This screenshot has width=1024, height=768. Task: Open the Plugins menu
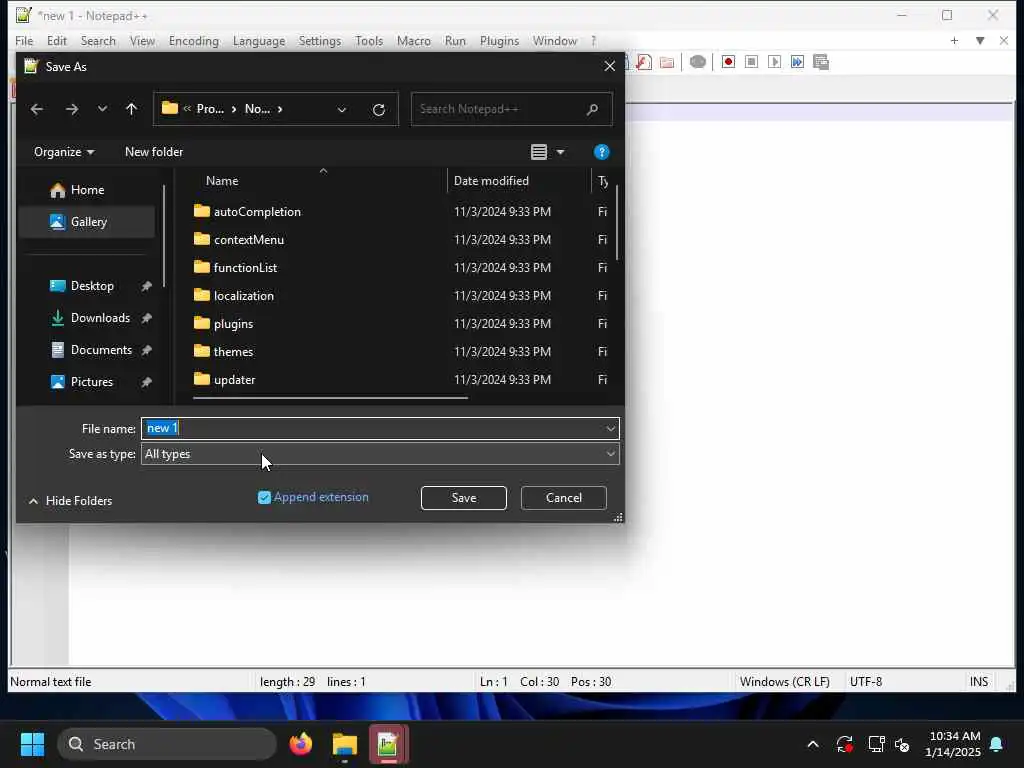click(x=500, y=40)
